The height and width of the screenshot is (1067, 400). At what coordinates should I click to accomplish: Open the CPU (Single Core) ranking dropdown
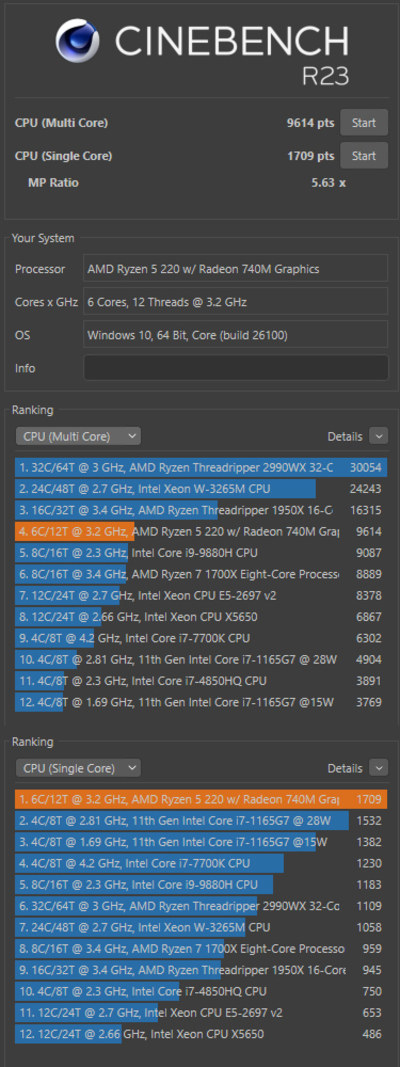tap(78, 768)
